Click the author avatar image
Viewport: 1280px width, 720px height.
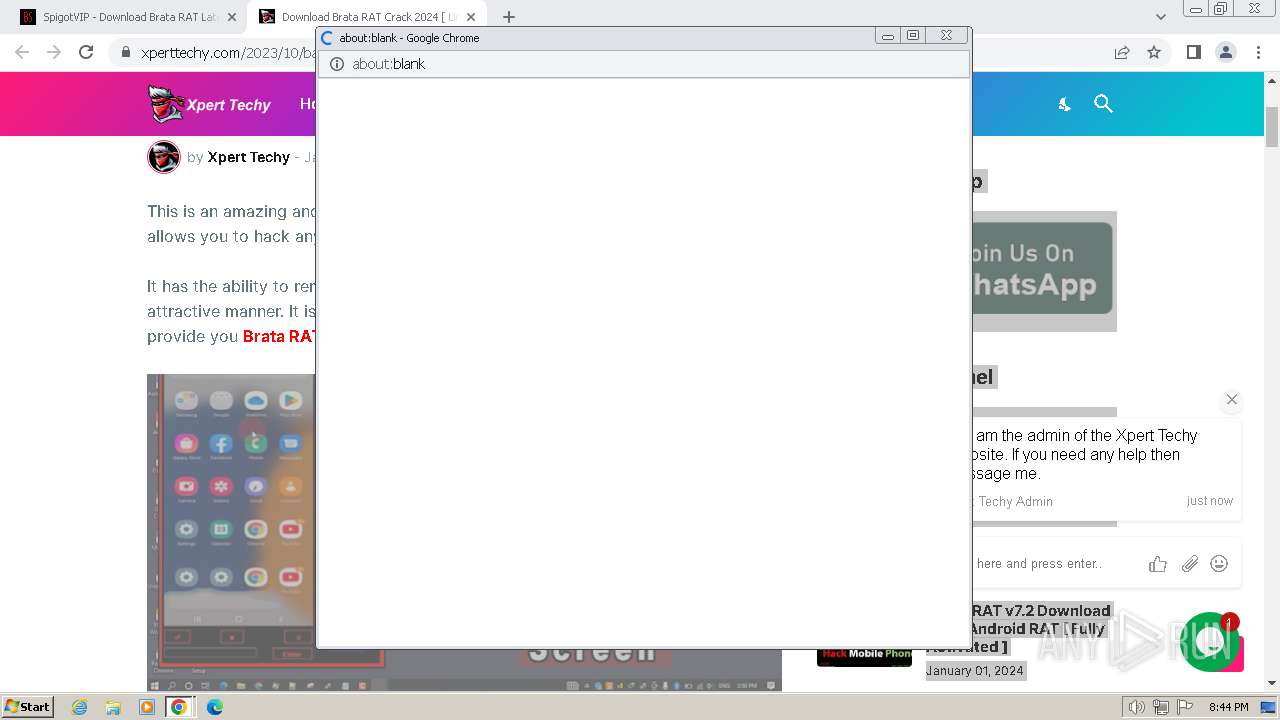click(164, 157)
